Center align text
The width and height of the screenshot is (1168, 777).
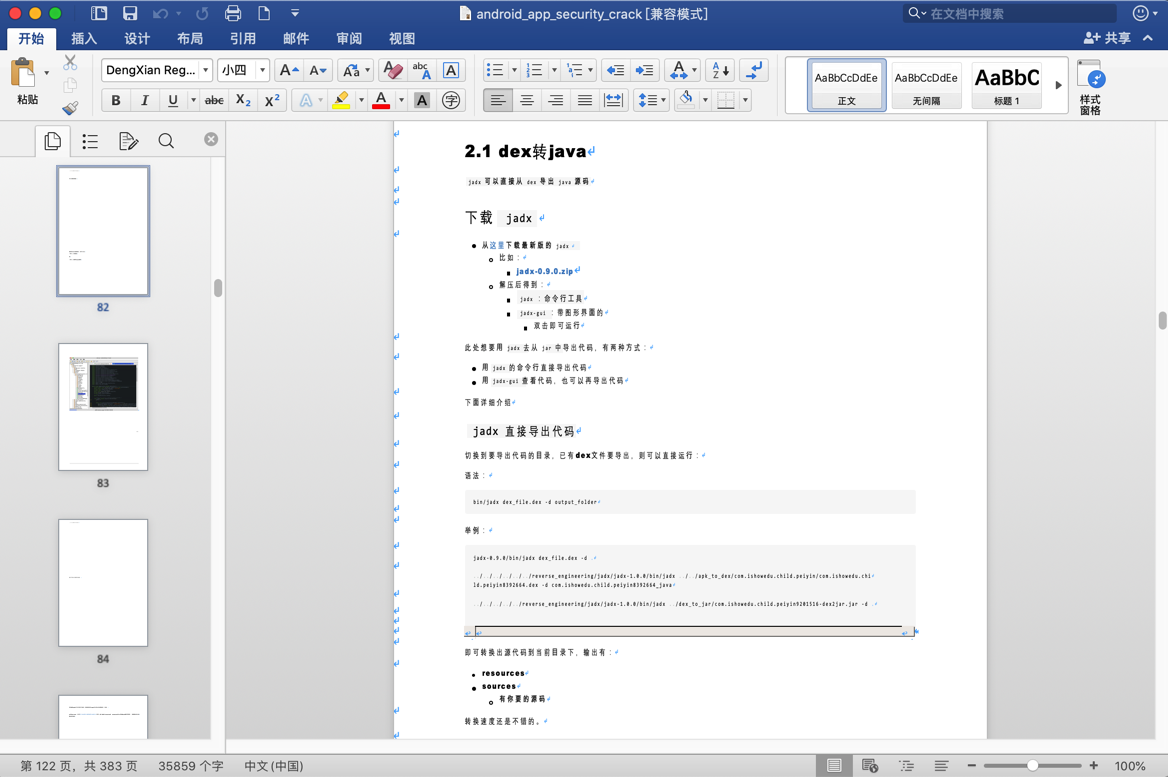point(527,100)
